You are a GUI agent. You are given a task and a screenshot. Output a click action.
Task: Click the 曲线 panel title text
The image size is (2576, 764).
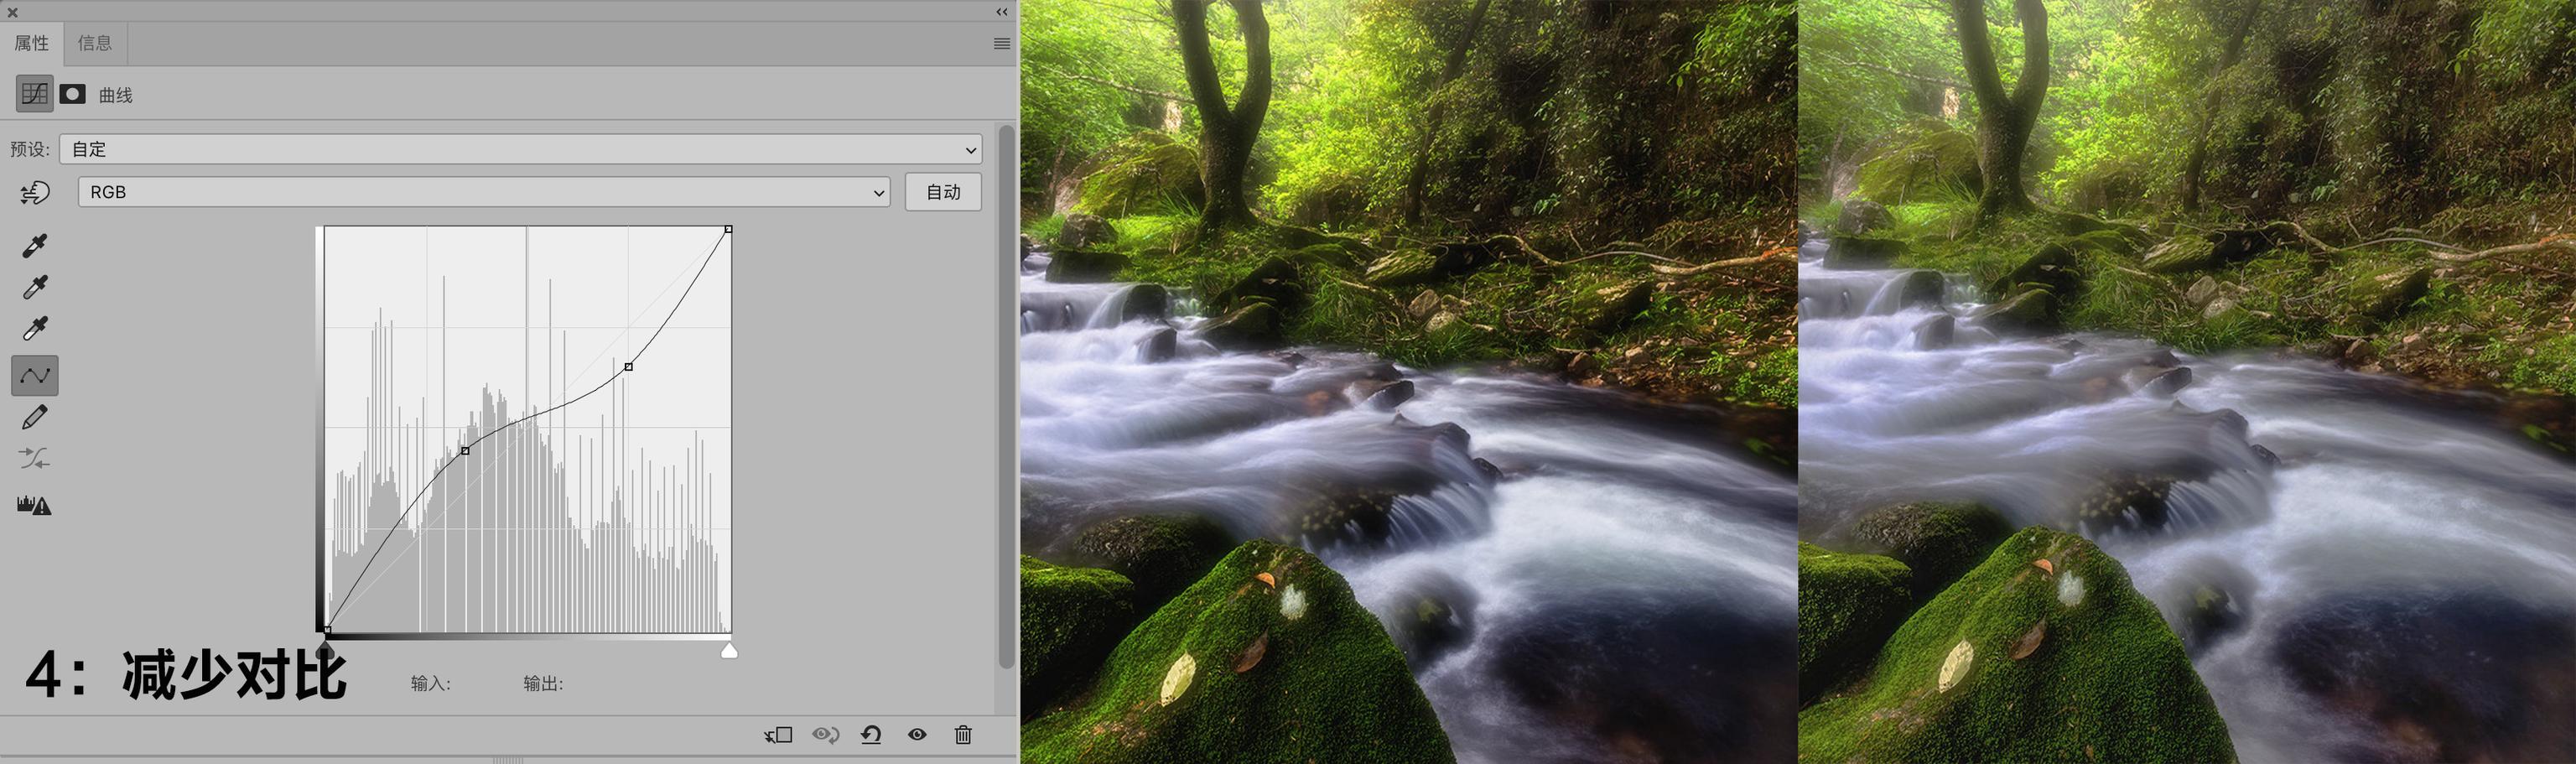[x=116, y=95]
